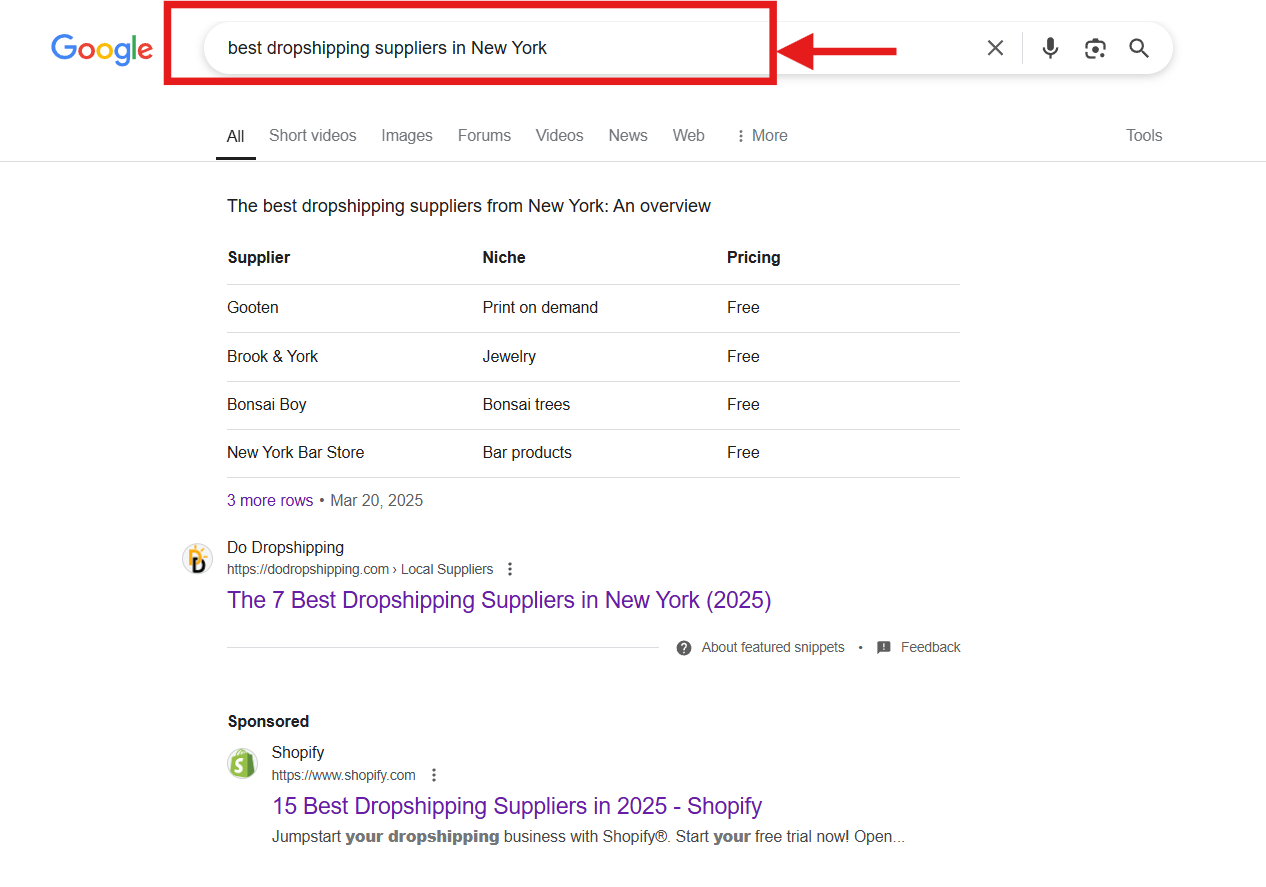This screenshot has height=887, width=1266.
Task: Switch to the Videos tab
Action: click(x=559, y=135)
